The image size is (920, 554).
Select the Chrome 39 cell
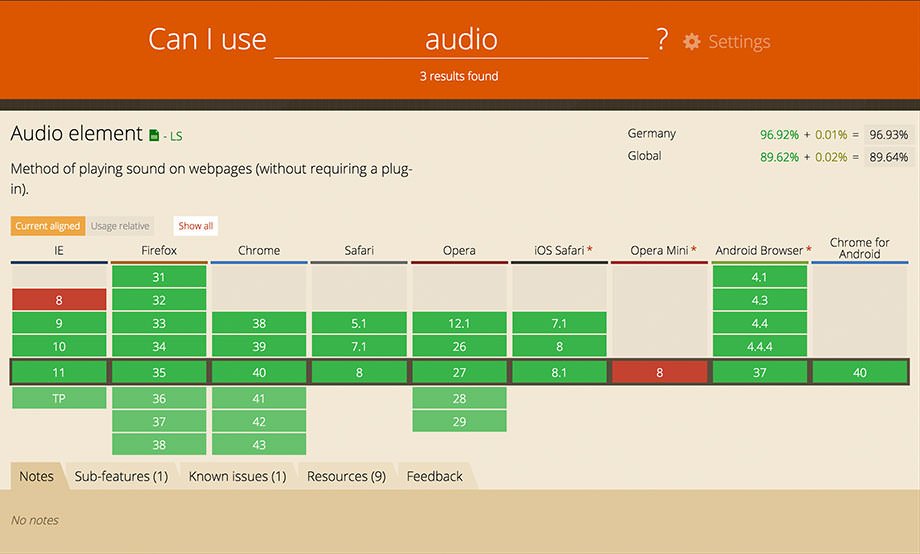click(x=259, y=346)
